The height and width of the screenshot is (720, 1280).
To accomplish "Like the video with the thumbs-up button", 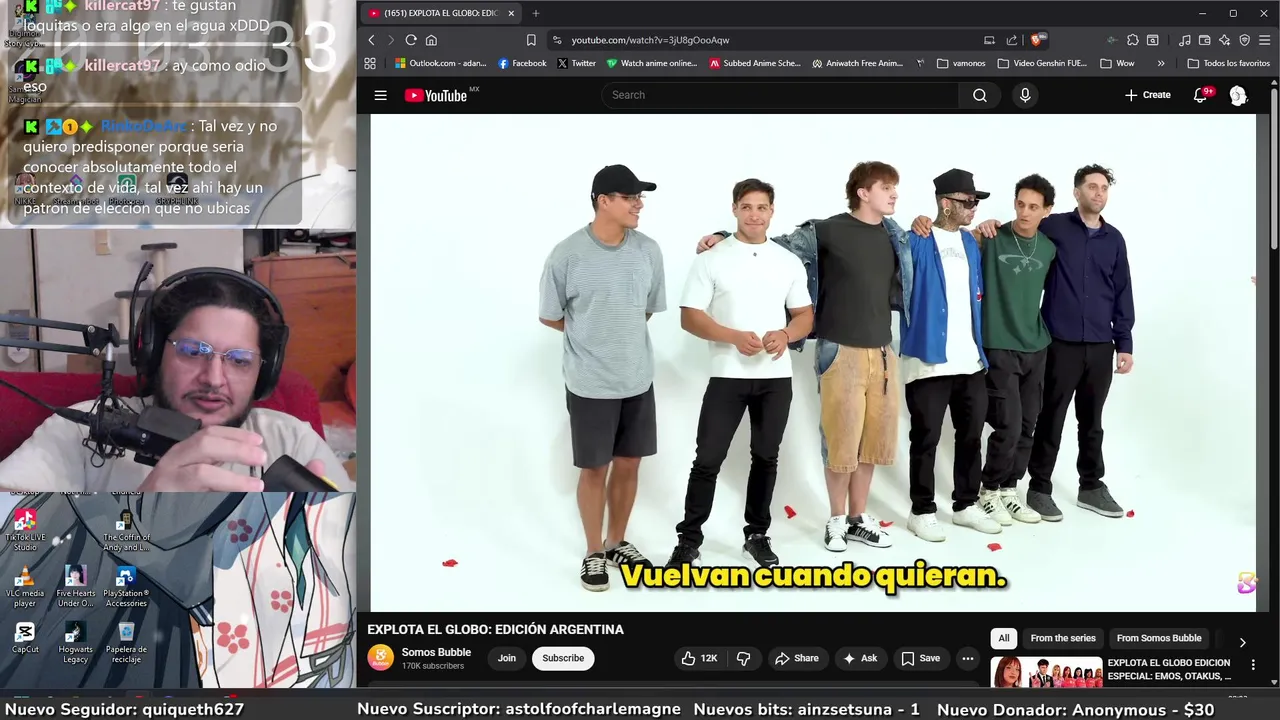I will (x=699, y=658).
